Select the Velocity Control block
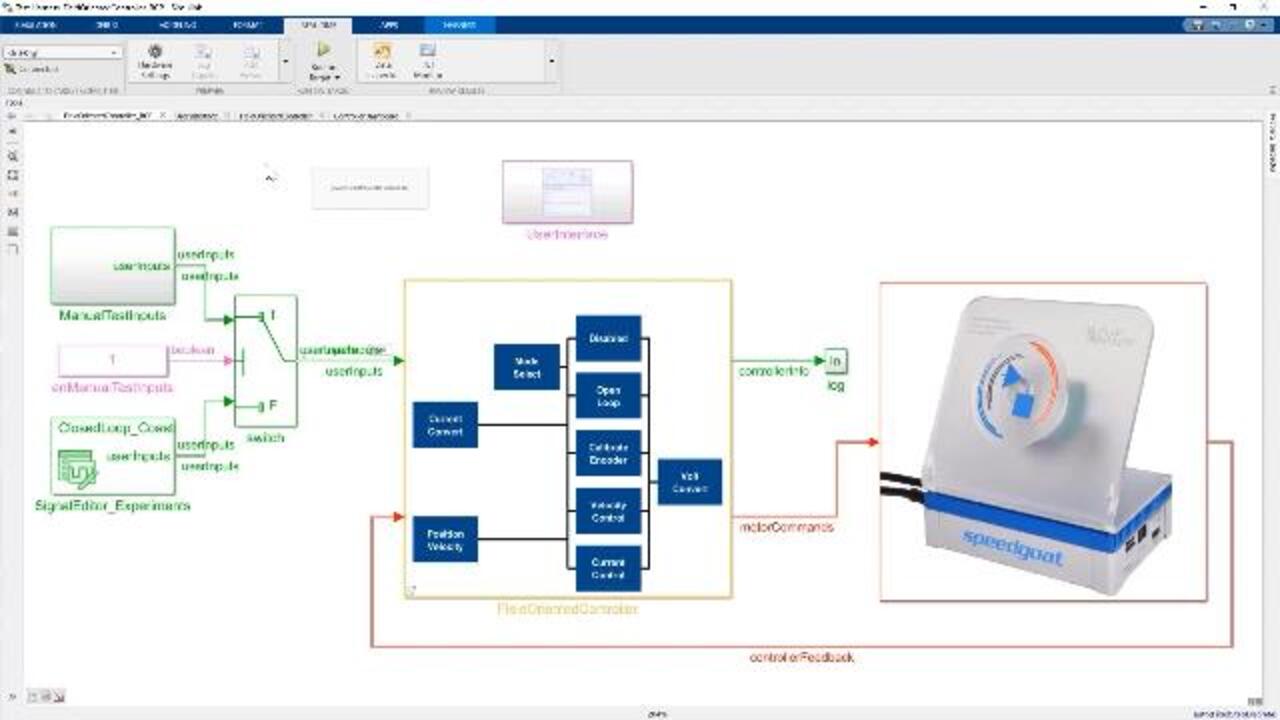This screenshot has height=720, width=1280. (x=608, y=511)
